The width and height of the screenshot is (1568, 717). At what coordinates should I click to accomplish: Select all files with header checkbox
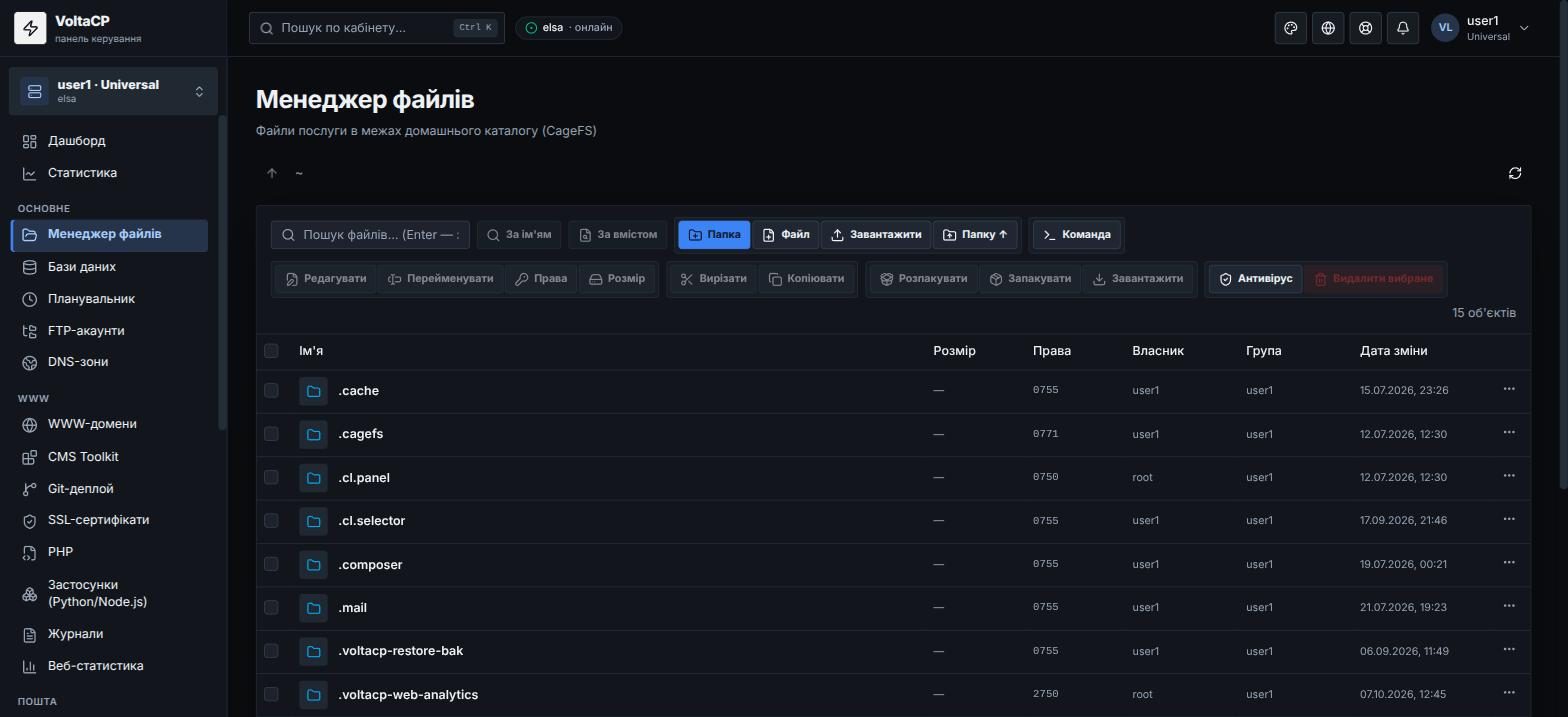271,351
